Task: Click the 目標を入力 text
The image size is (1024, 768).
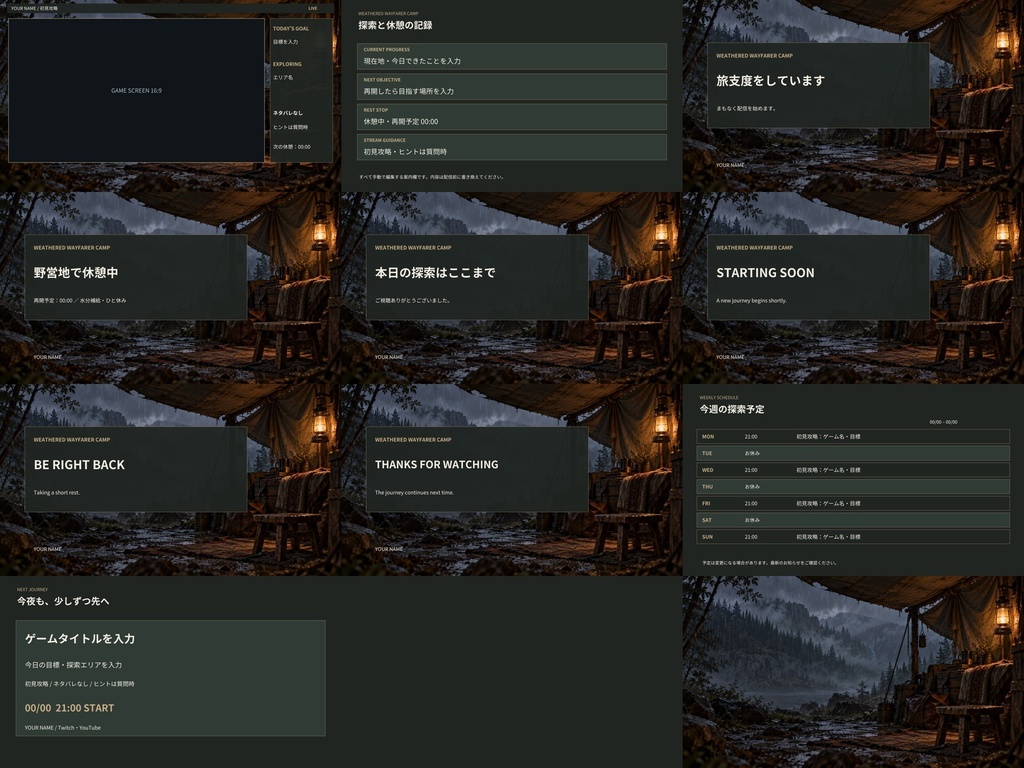Action: click(x=285, y=42)
